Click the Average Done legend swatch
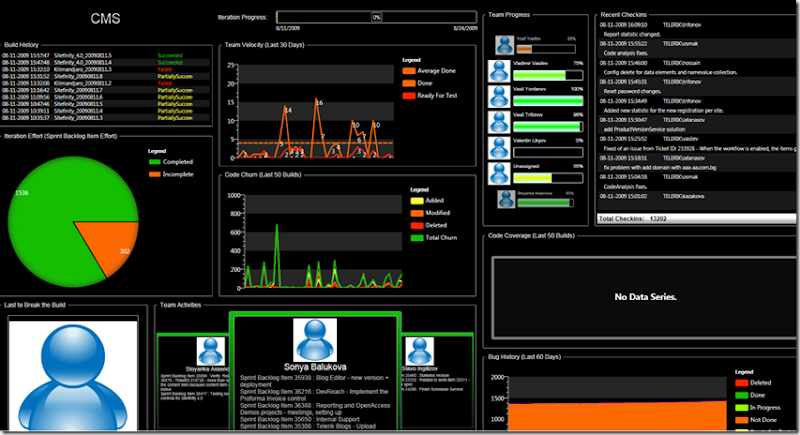Image resolution: width=800 pixels, height=435 pixels. pos(409,71)
